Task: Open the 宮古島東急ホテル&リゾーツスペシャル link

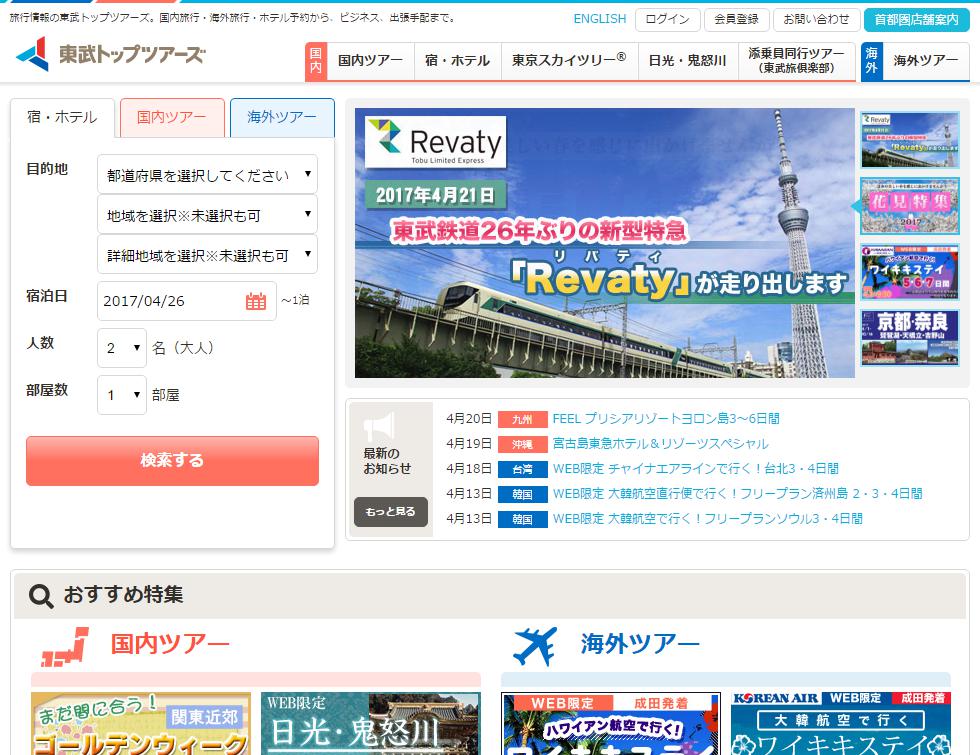Action: [x=660, y=444]
